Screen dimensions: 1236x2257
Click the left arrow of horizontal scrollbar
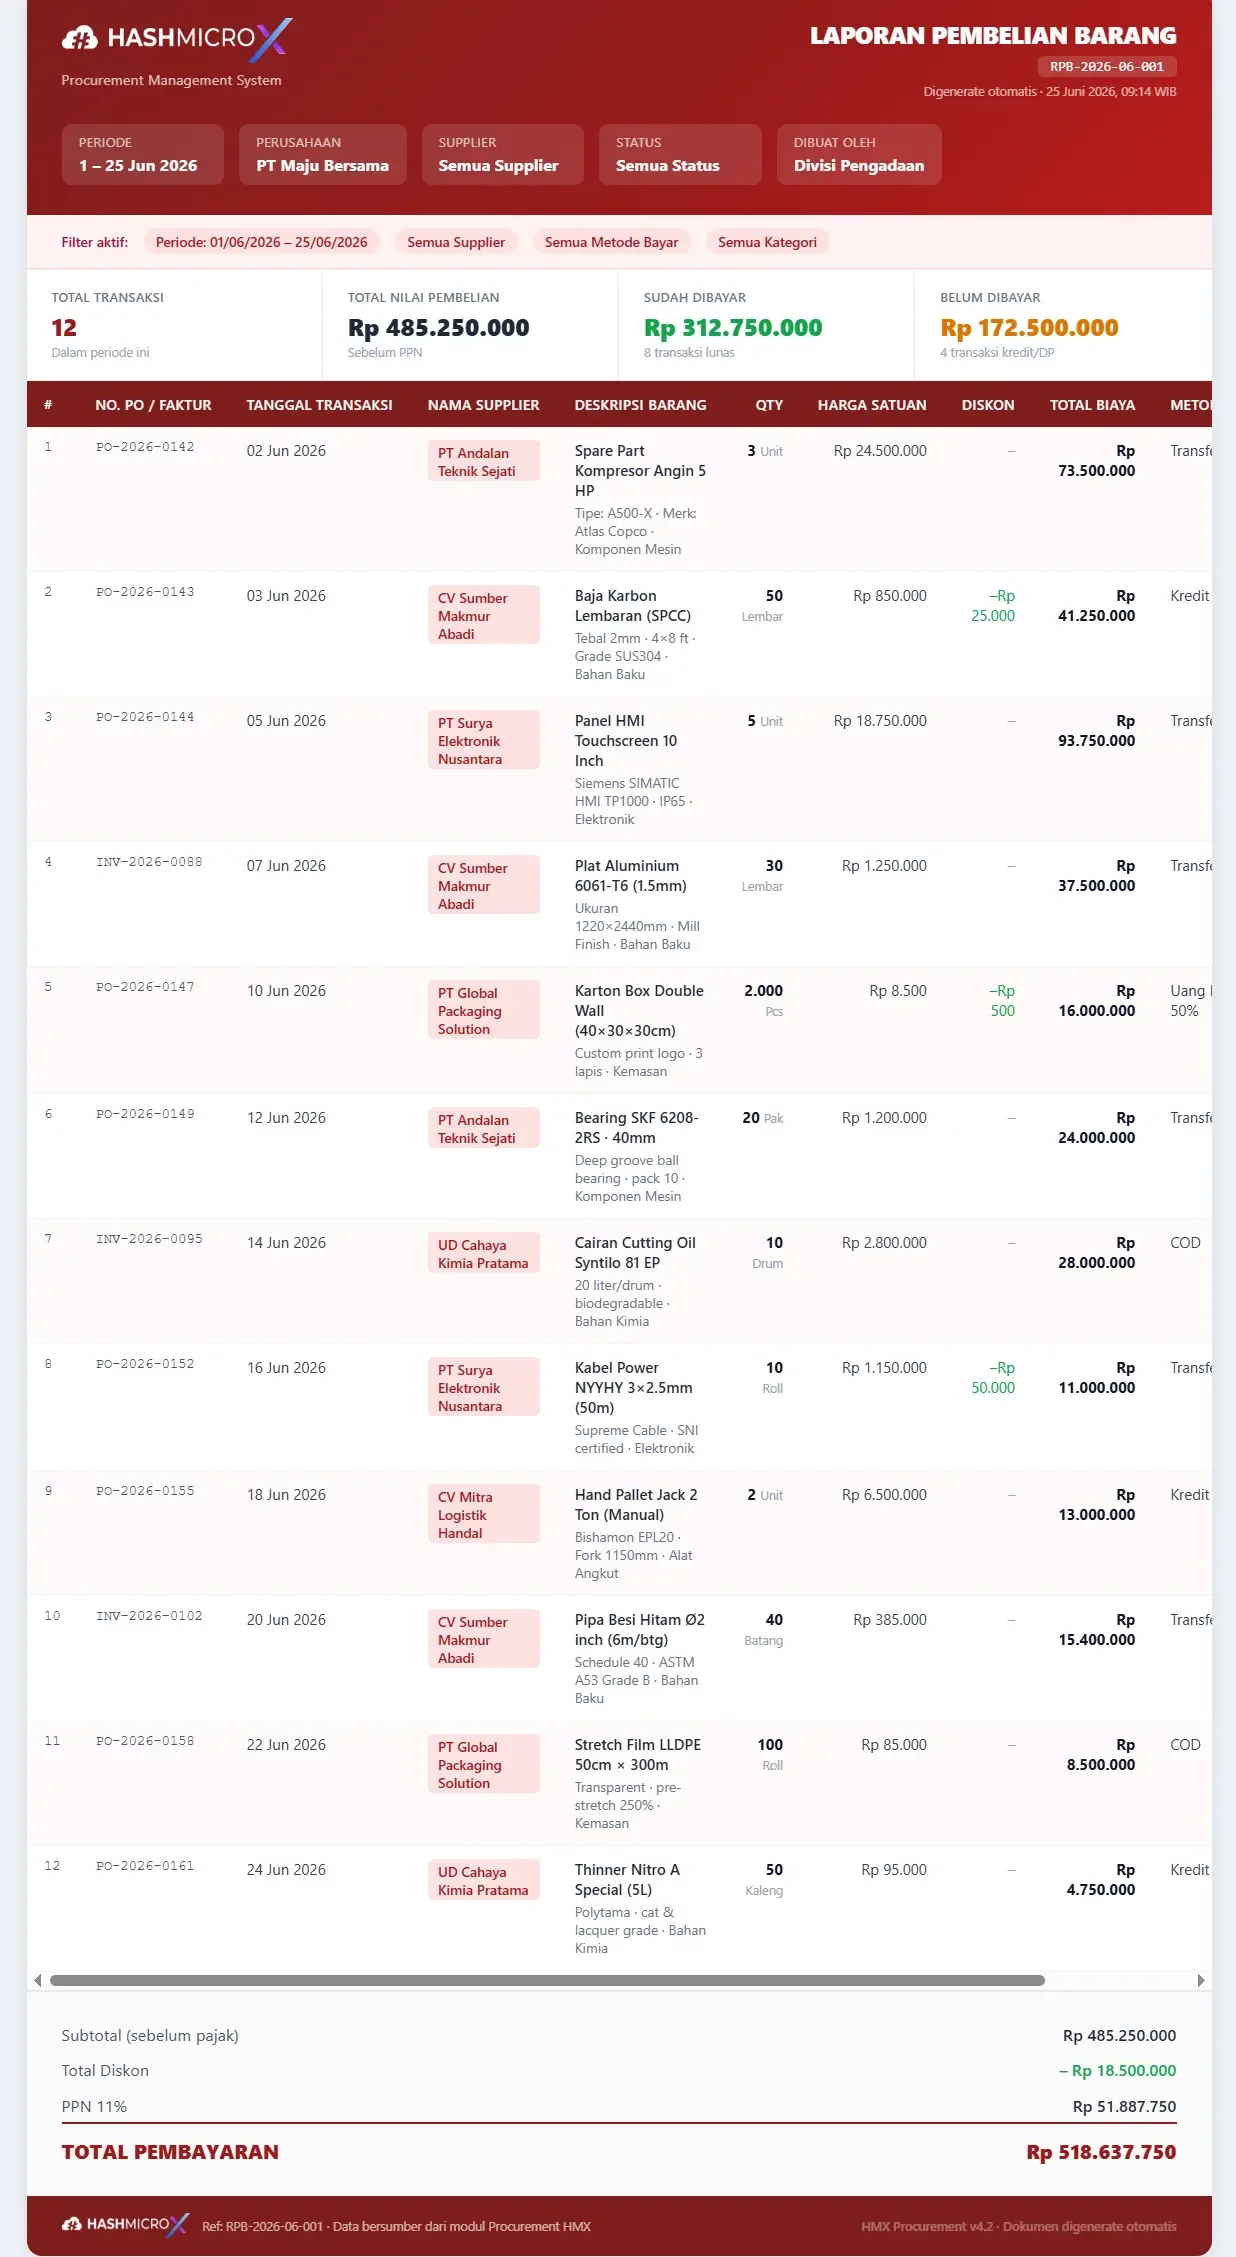(x=38, y=1980)
